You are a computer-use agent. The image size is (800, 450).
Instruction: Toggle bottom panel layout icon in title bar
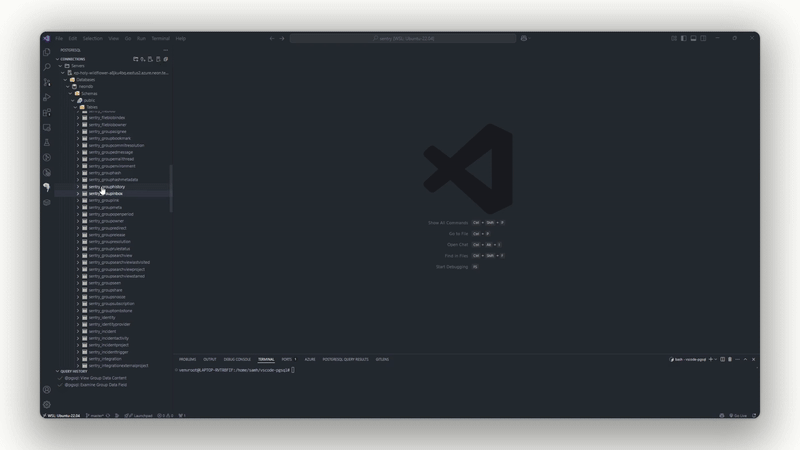(x=693, y=38)
